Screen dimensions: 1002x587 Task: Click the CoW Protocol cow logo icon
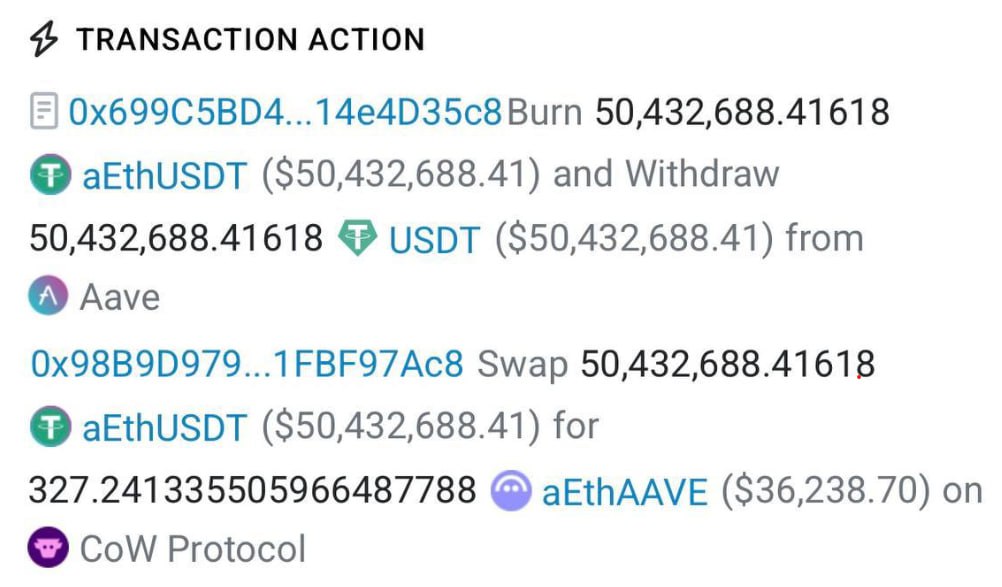(x=49, y=548)
